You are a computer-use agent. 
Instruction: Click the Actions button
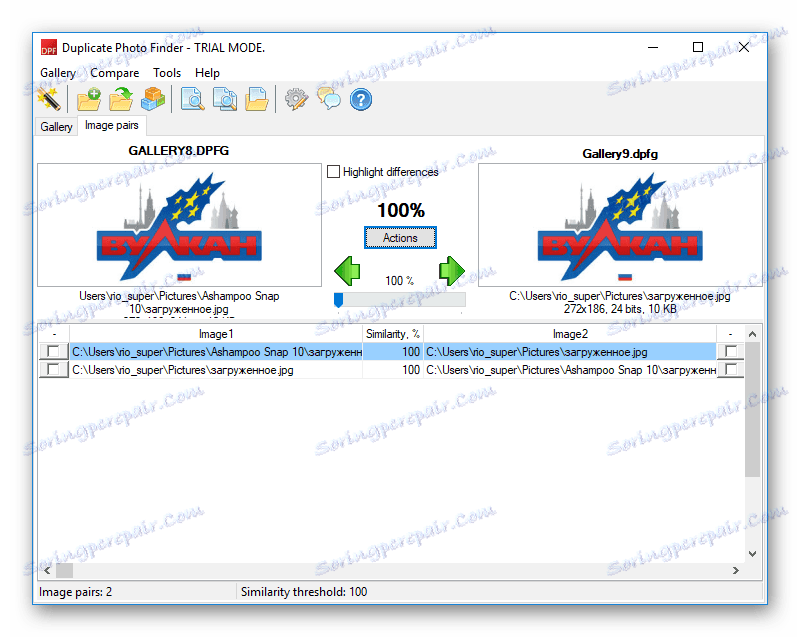coord(400,238)
